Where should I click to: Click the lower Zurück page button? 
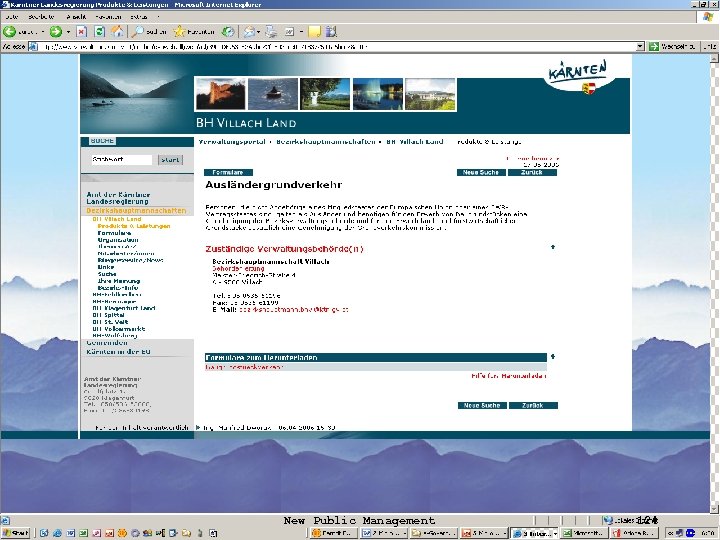pyautogui.click(x=533, y=405)
